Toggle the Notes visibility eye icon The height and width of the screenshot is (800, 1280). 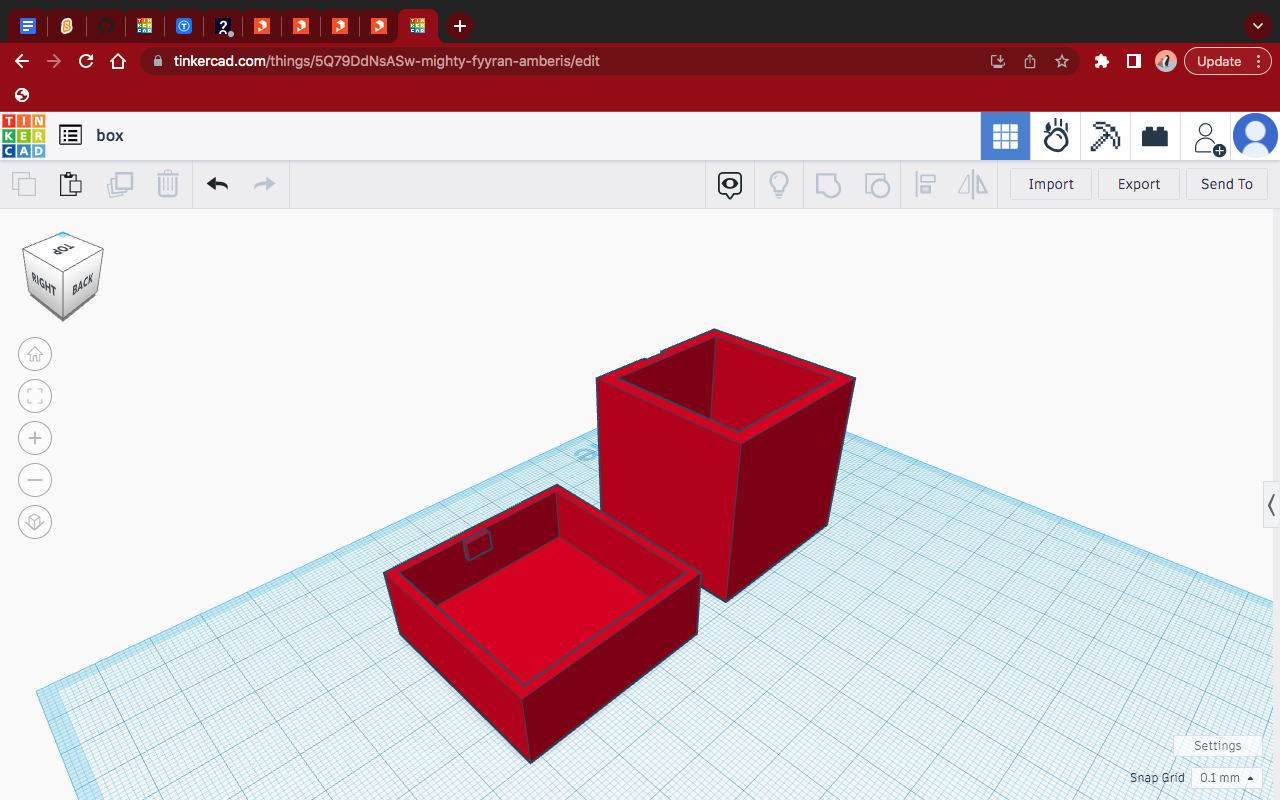point(730,184)
